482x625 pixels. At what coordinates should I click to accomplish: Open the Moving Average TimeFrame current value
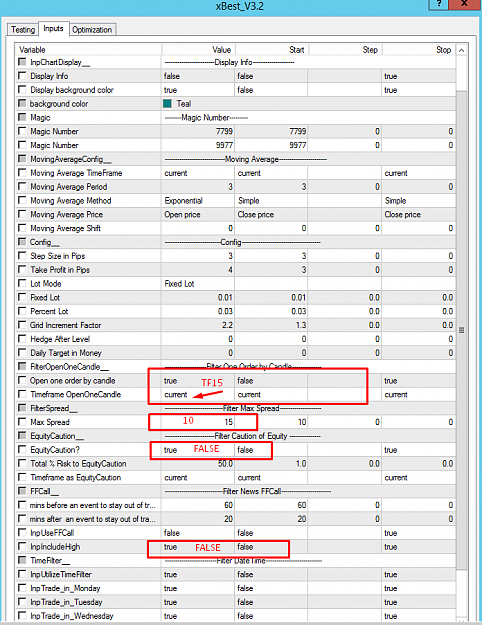[176, 173]
